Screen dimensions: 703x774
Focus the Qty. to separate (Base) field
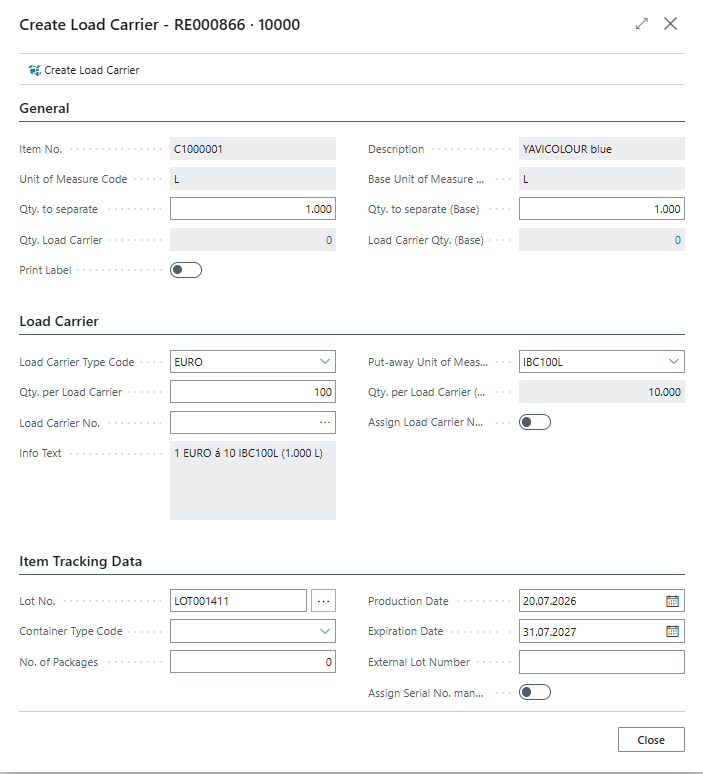pos(602,209)
